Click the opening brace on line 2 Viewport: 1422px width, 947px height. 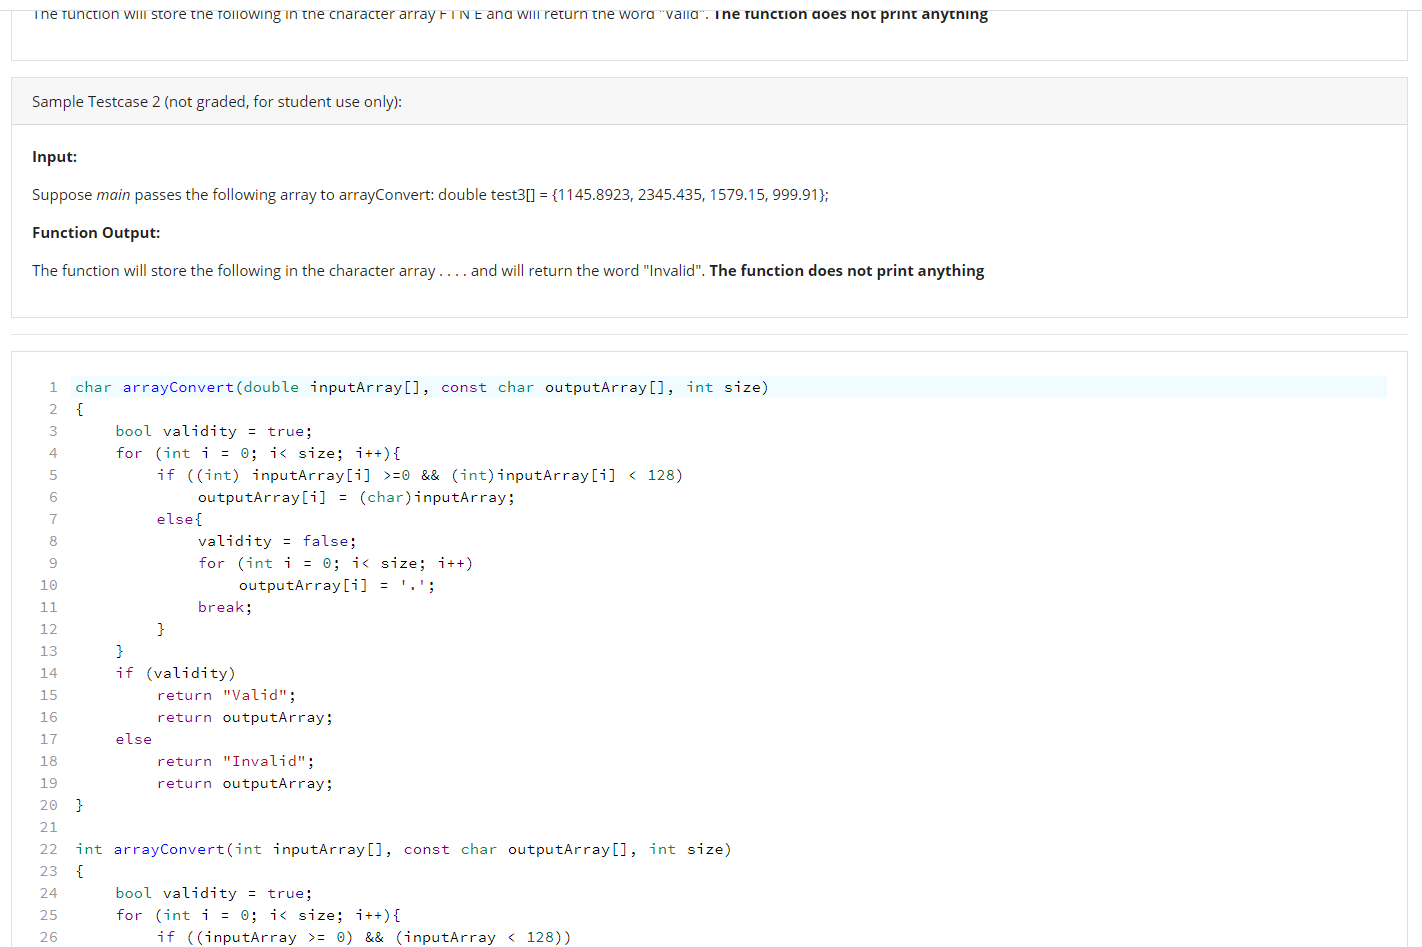pyautogui.click(x=80, y=409)
